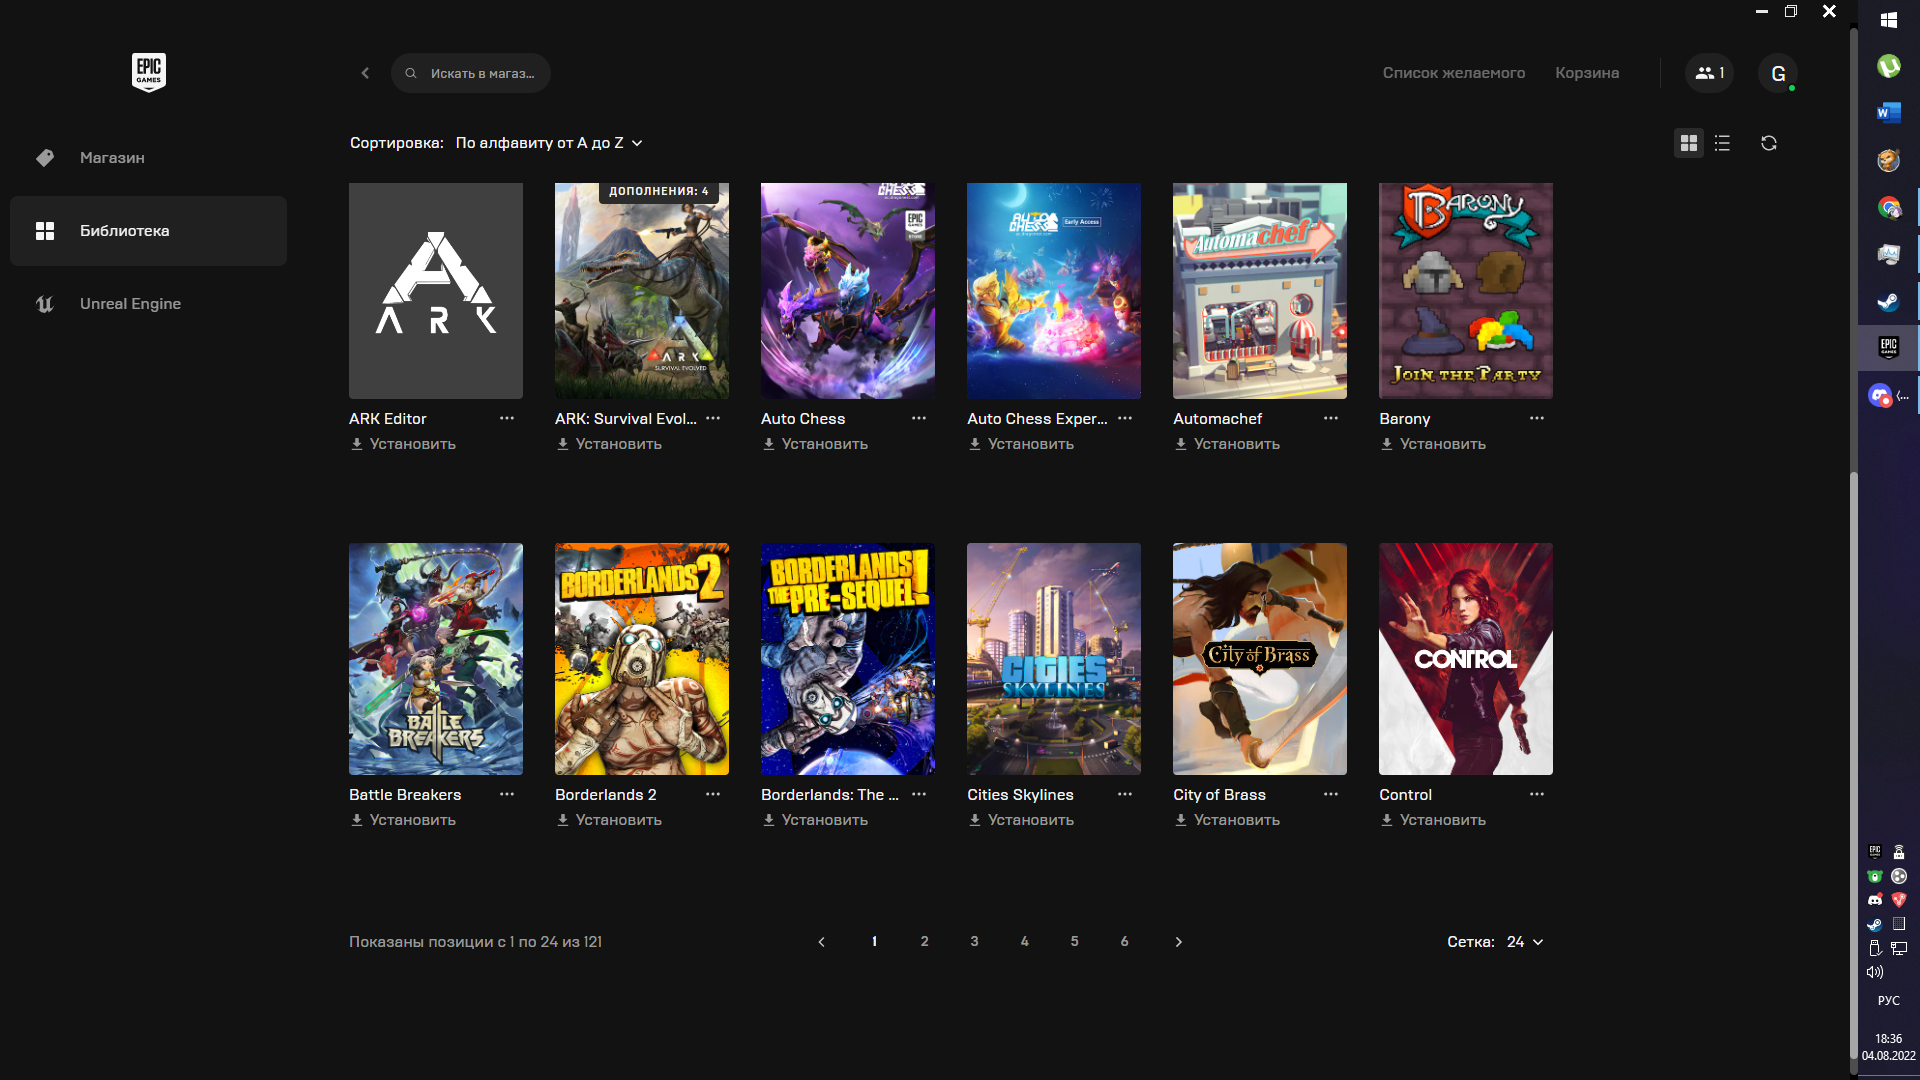Install ARK: Survival Evolved
The width and height of the screenshot is (1920, 1080).
609,444
